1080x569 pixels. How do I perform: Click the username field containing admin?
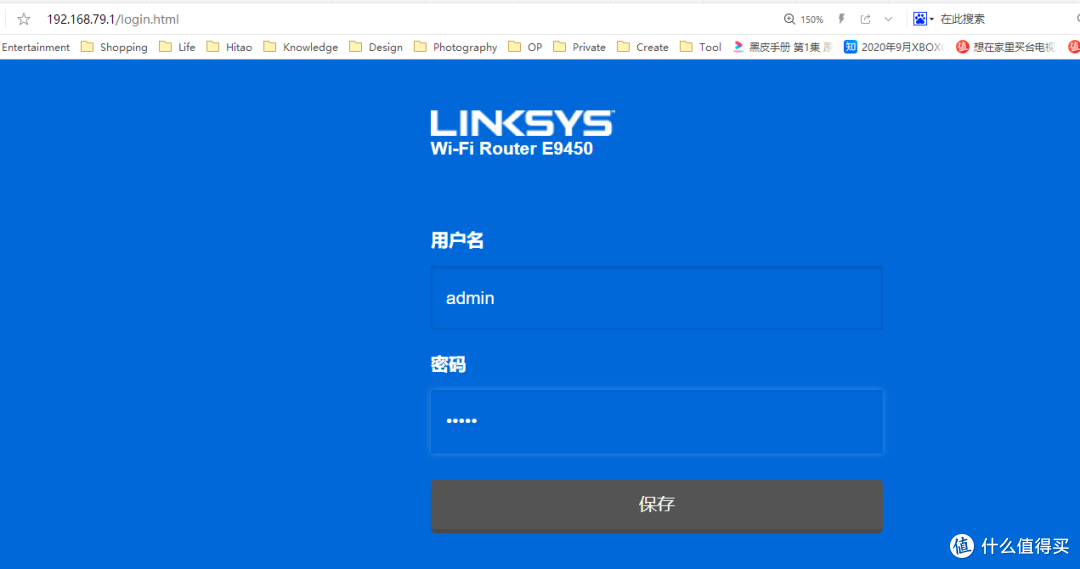point(656,298)
